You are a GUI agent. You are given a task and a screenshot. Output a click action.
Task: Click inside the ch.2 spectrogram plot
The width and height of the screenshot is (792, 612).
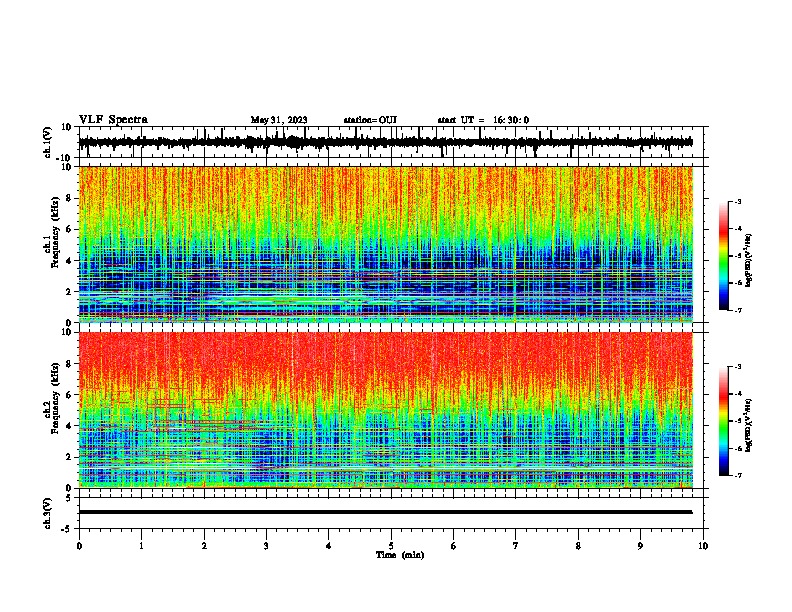point(385,410)
